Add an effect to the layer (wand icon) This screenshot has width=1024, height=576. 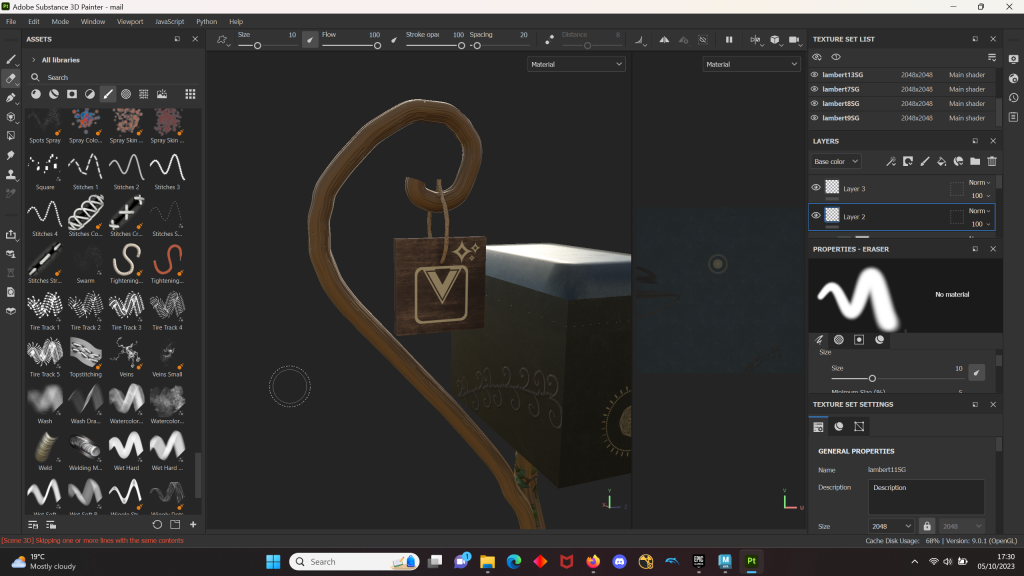pyautogui.click(x=891, y=161)
